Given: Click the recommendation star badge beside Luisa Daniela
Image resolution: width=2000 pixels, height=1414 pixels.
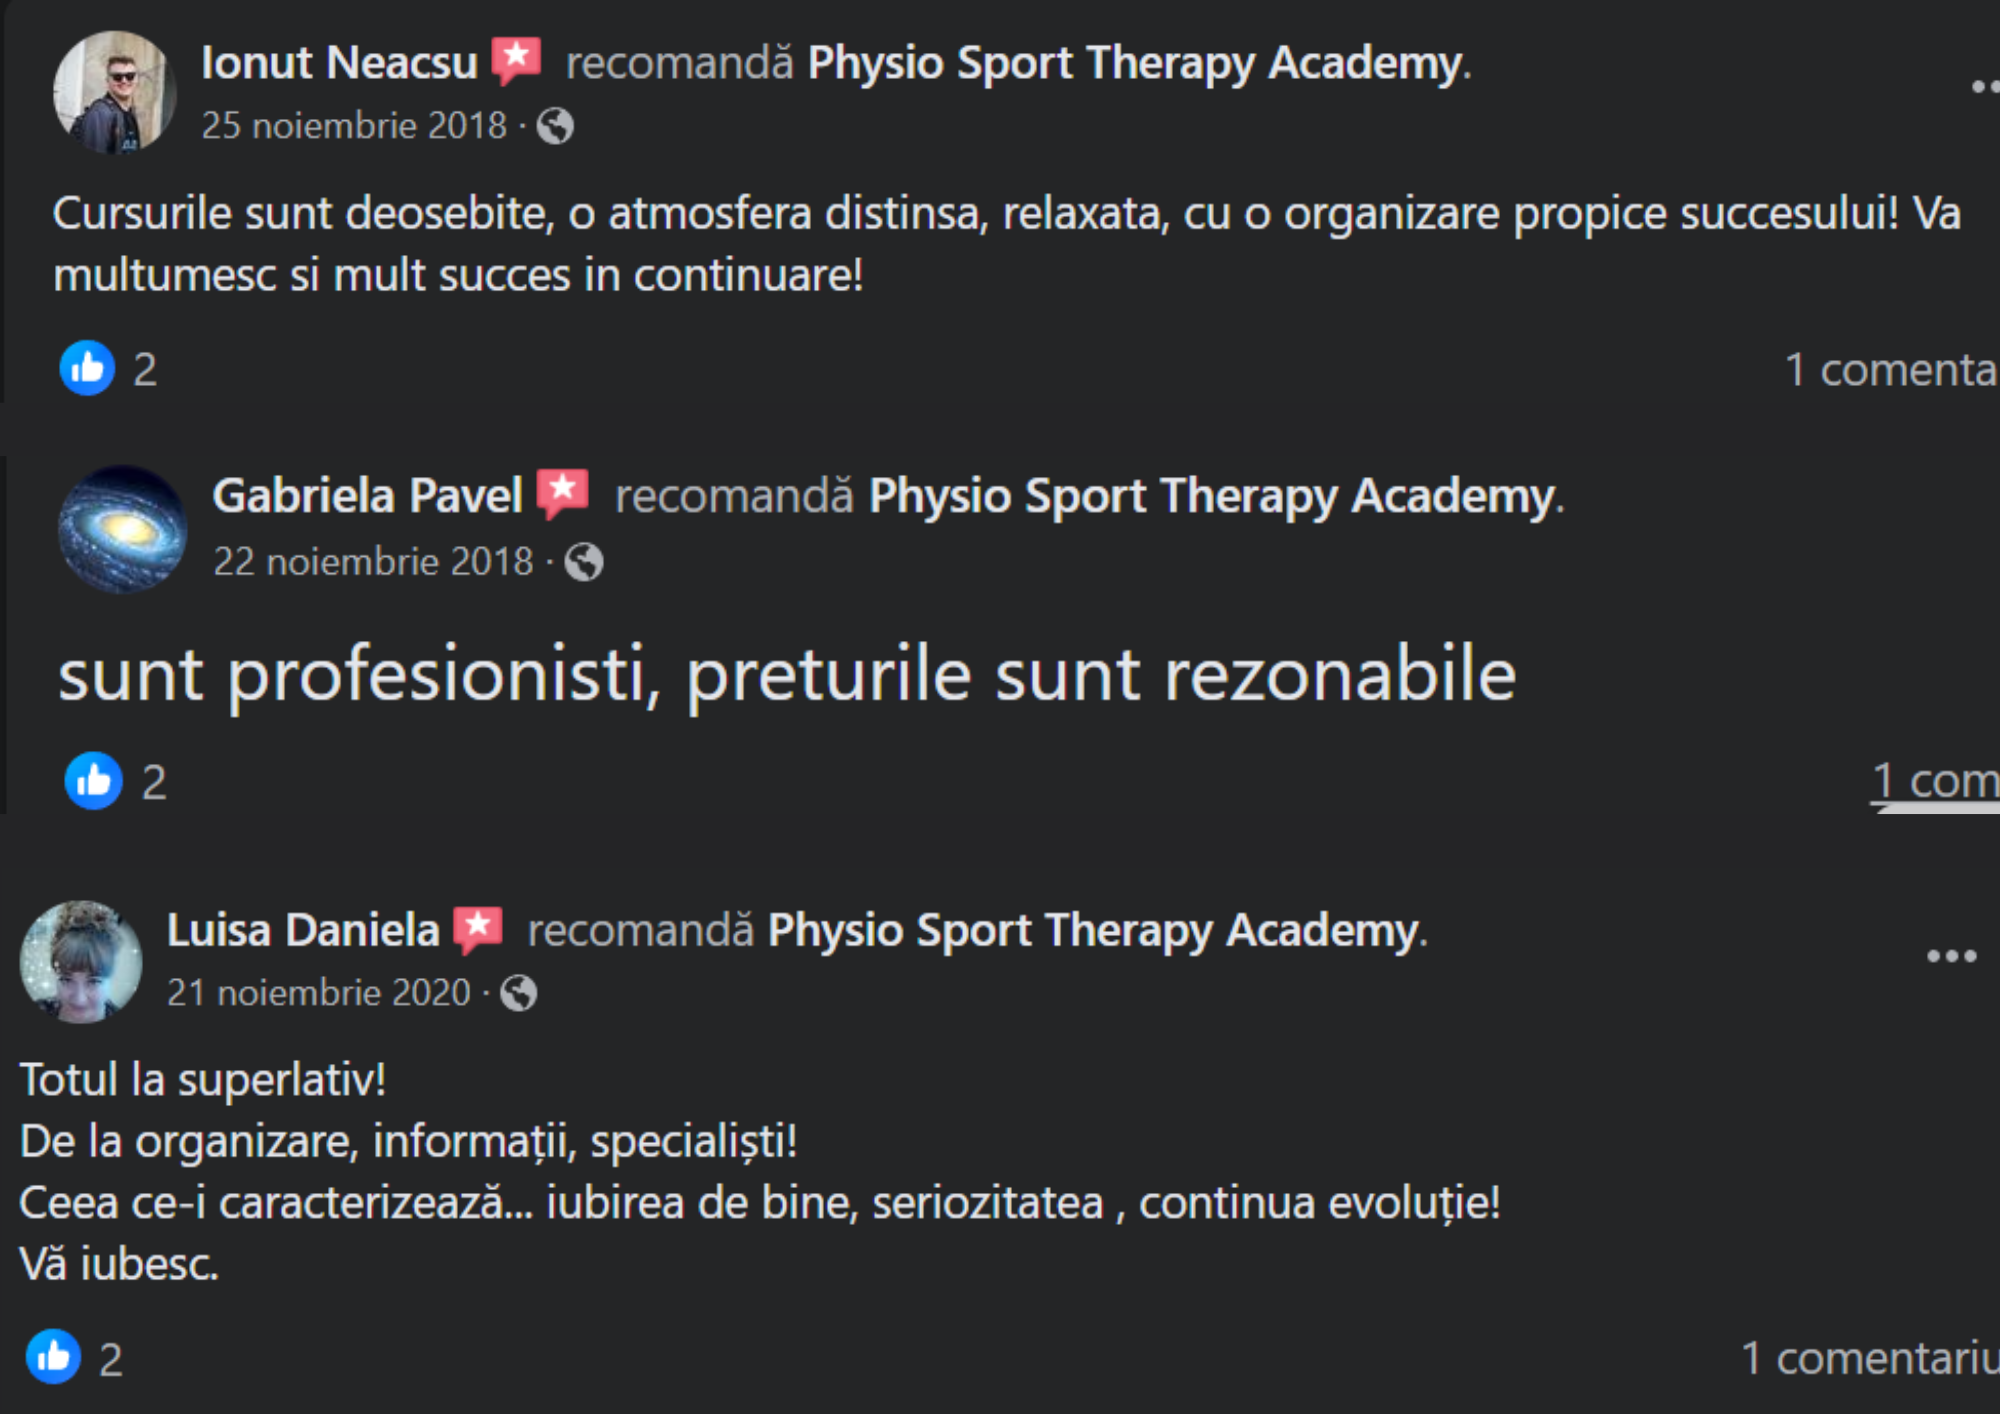Looking at the screenshot, I should coord(478,929).
